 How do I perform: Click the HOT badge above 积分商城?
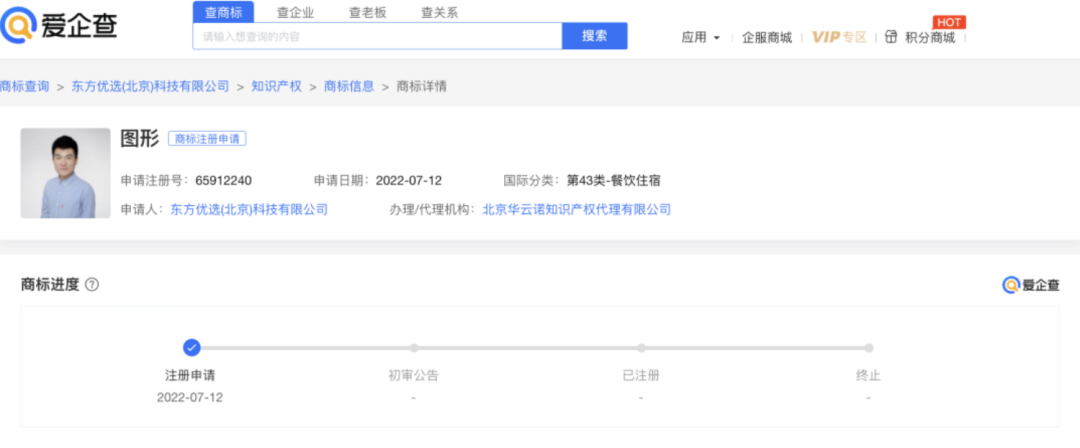point(949,22)
